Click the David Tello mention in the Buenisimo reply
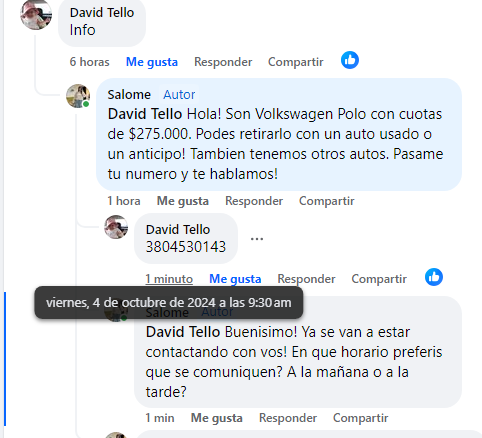The image size is (482, 438). coord(183,332)
